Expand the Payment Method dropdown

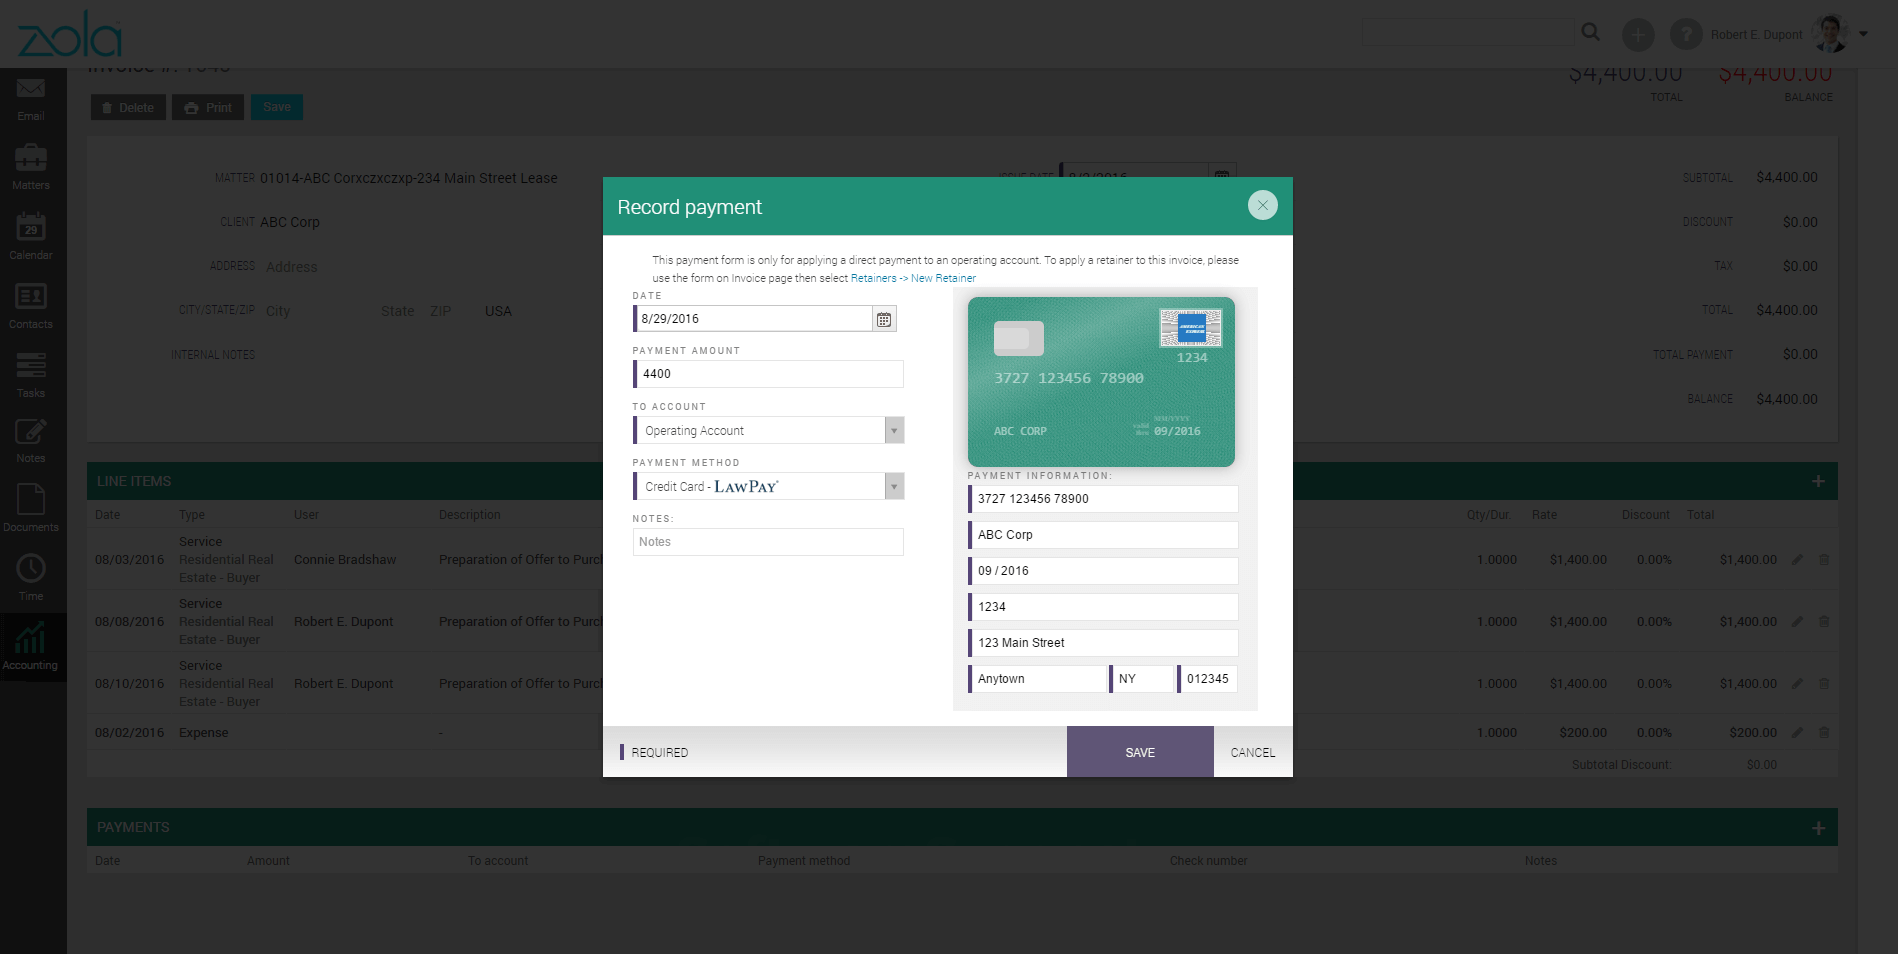[x=894, y=486]
